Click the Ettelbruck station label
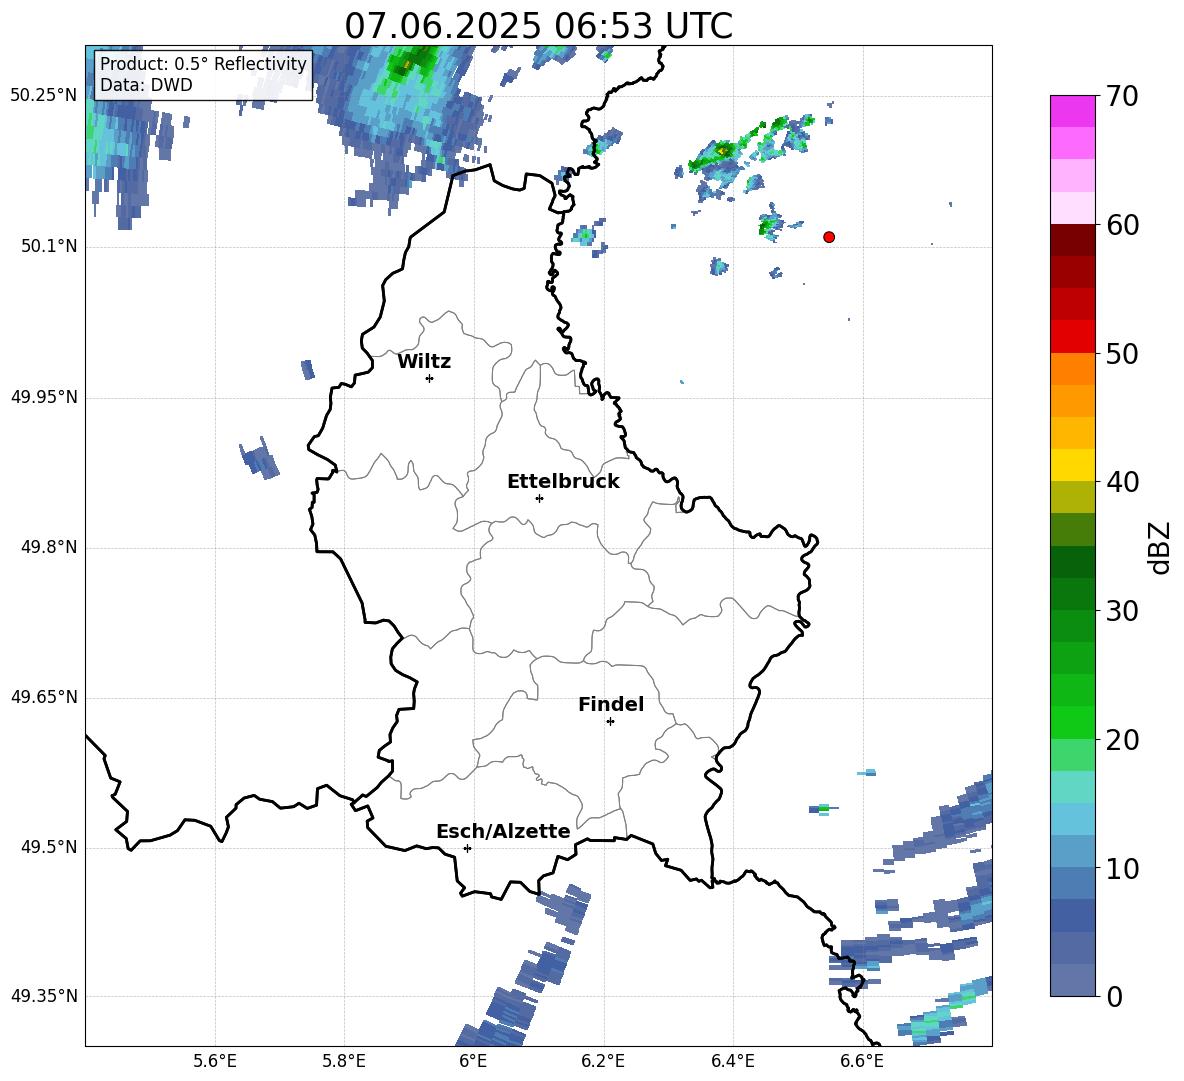 point(563,482)
